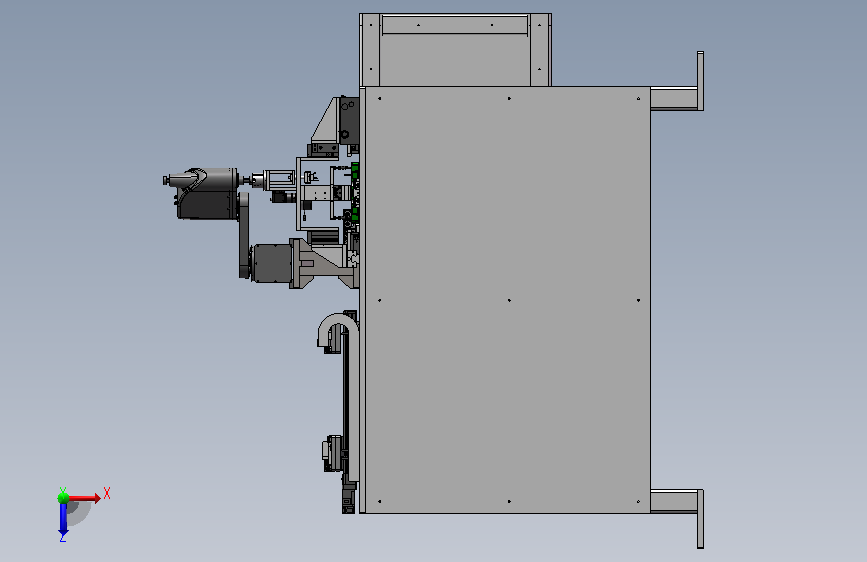The width and height of the screenshot is (867, 562).
Task: Select the dark spindle motor at far left
Action: click(202, 193)
